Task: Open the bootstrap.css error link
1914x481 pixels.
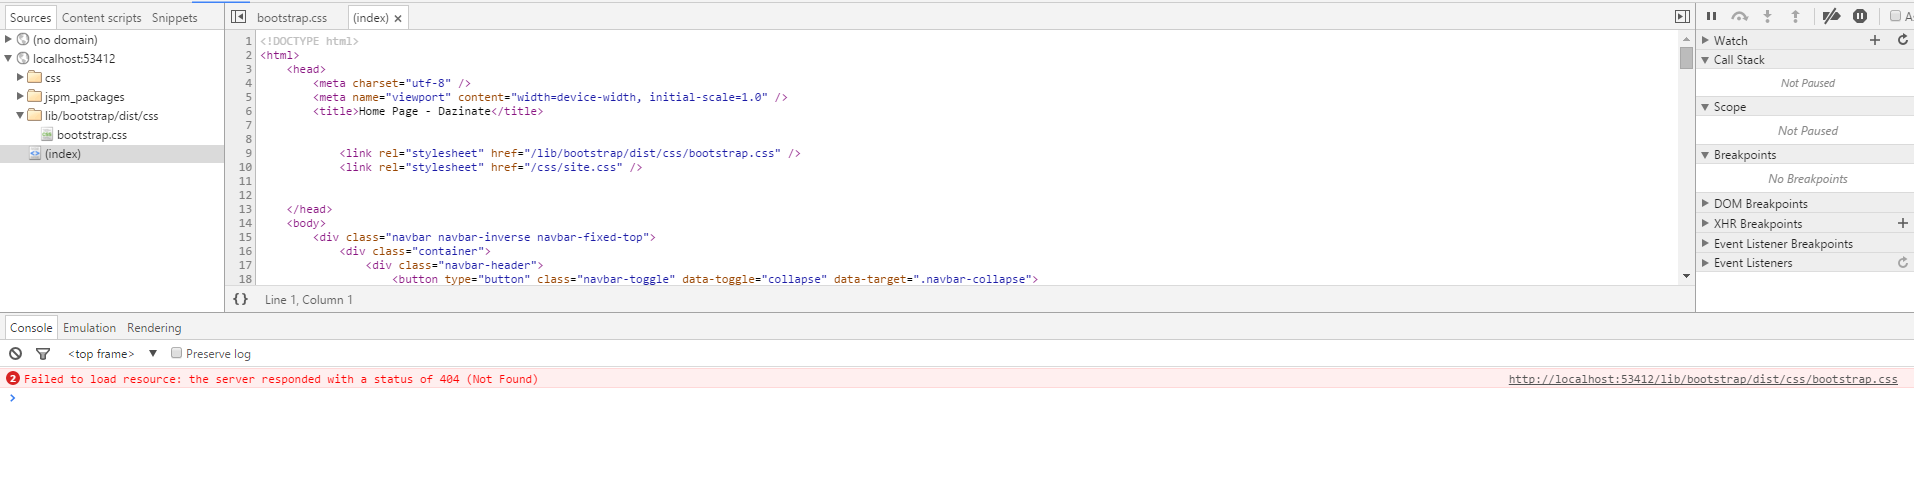Action: [x=1703, y=379]
